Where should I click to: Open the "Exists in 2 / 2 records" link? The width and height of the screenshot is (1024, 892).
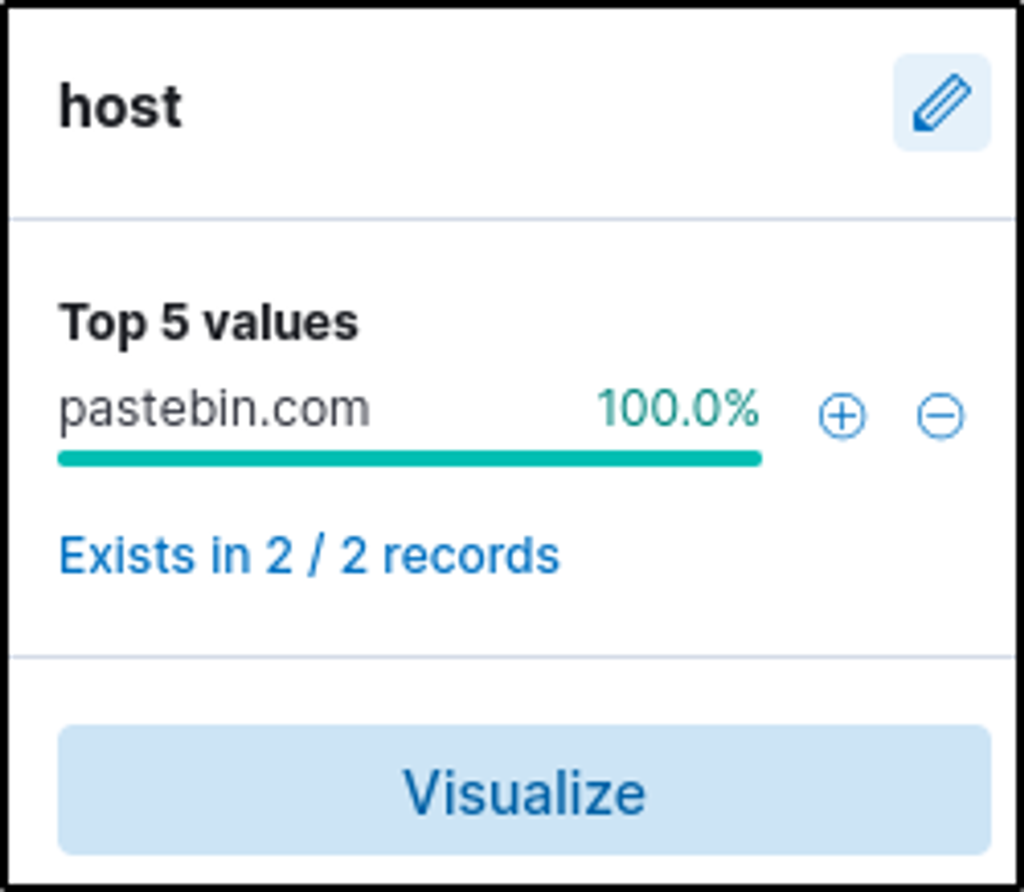click(309, 556)
